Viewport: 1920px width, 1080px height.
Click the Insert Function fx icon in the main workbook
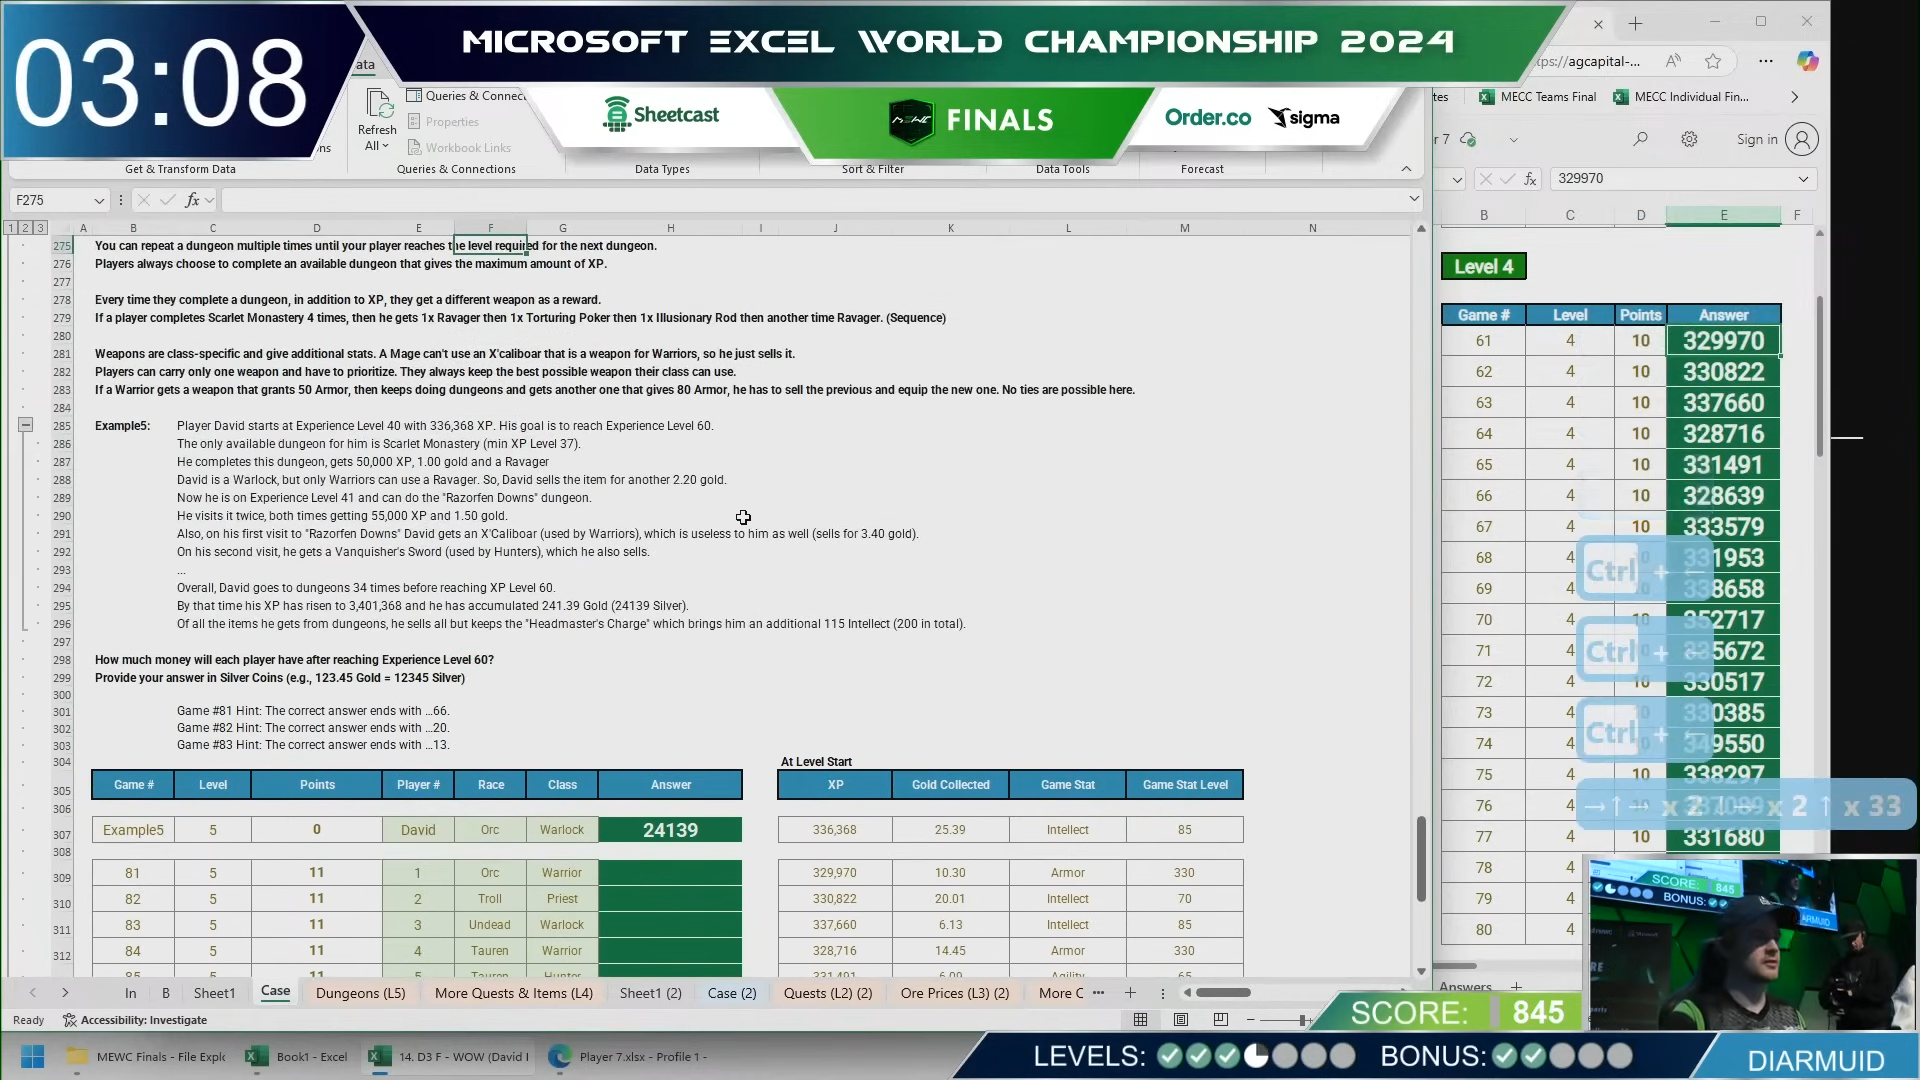point(192,201)
